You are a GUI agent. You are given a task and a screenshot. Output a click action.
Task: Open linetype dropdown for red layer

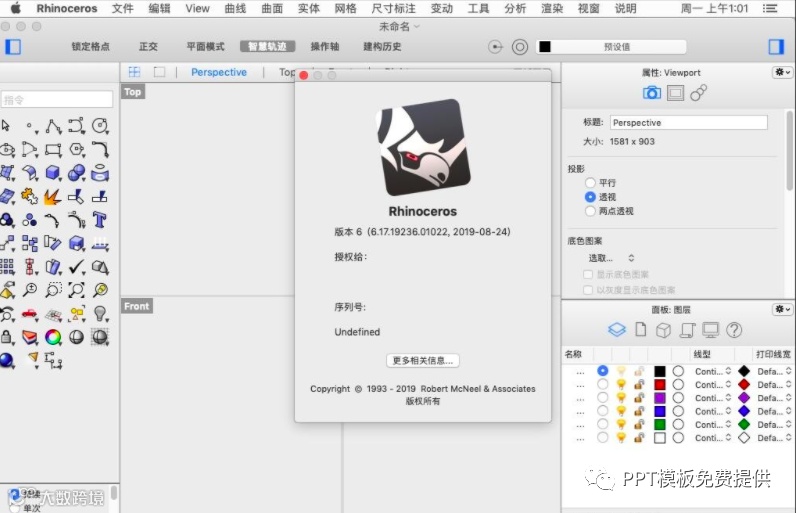713,384
